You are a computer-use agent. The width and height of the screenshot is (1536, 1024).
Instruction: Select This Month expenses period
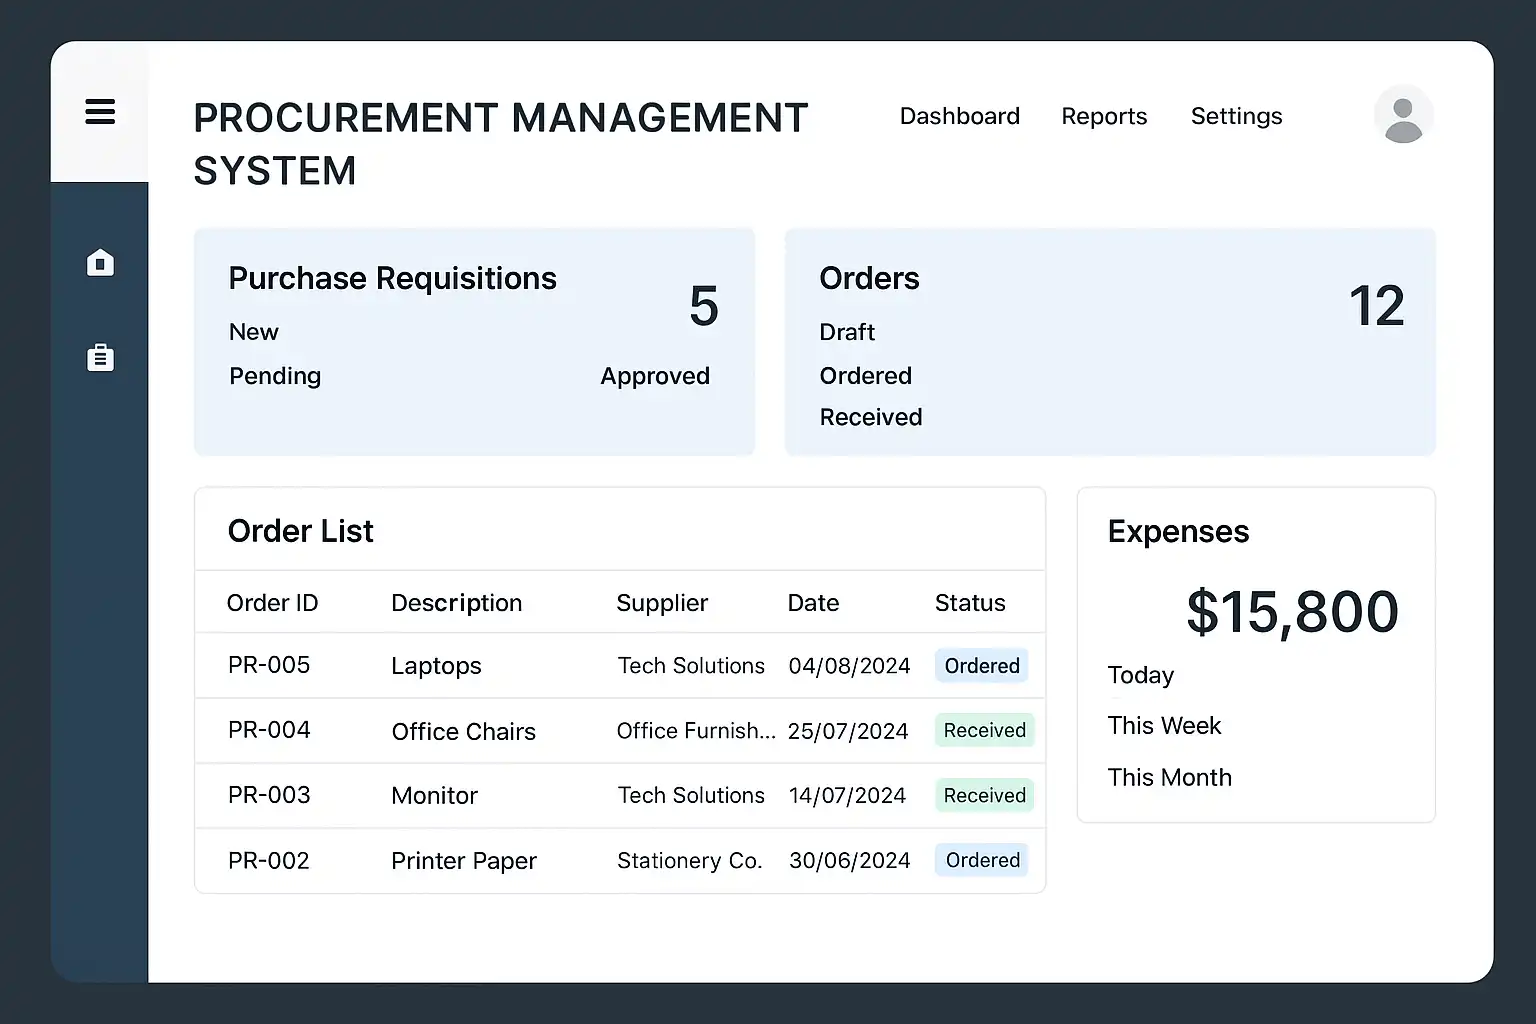coord(1169,778)
